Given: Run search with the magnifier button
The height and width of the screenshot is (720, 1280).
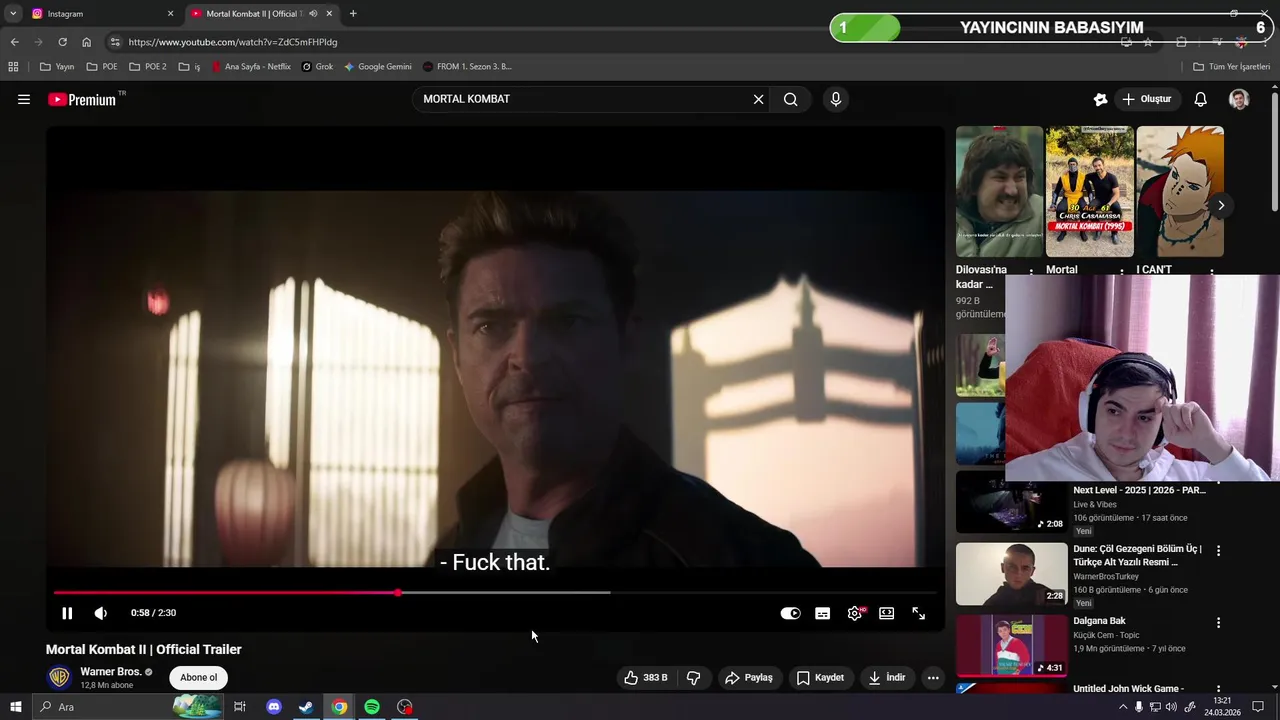Looking at the screenshot, I should [x=790, y=99].
